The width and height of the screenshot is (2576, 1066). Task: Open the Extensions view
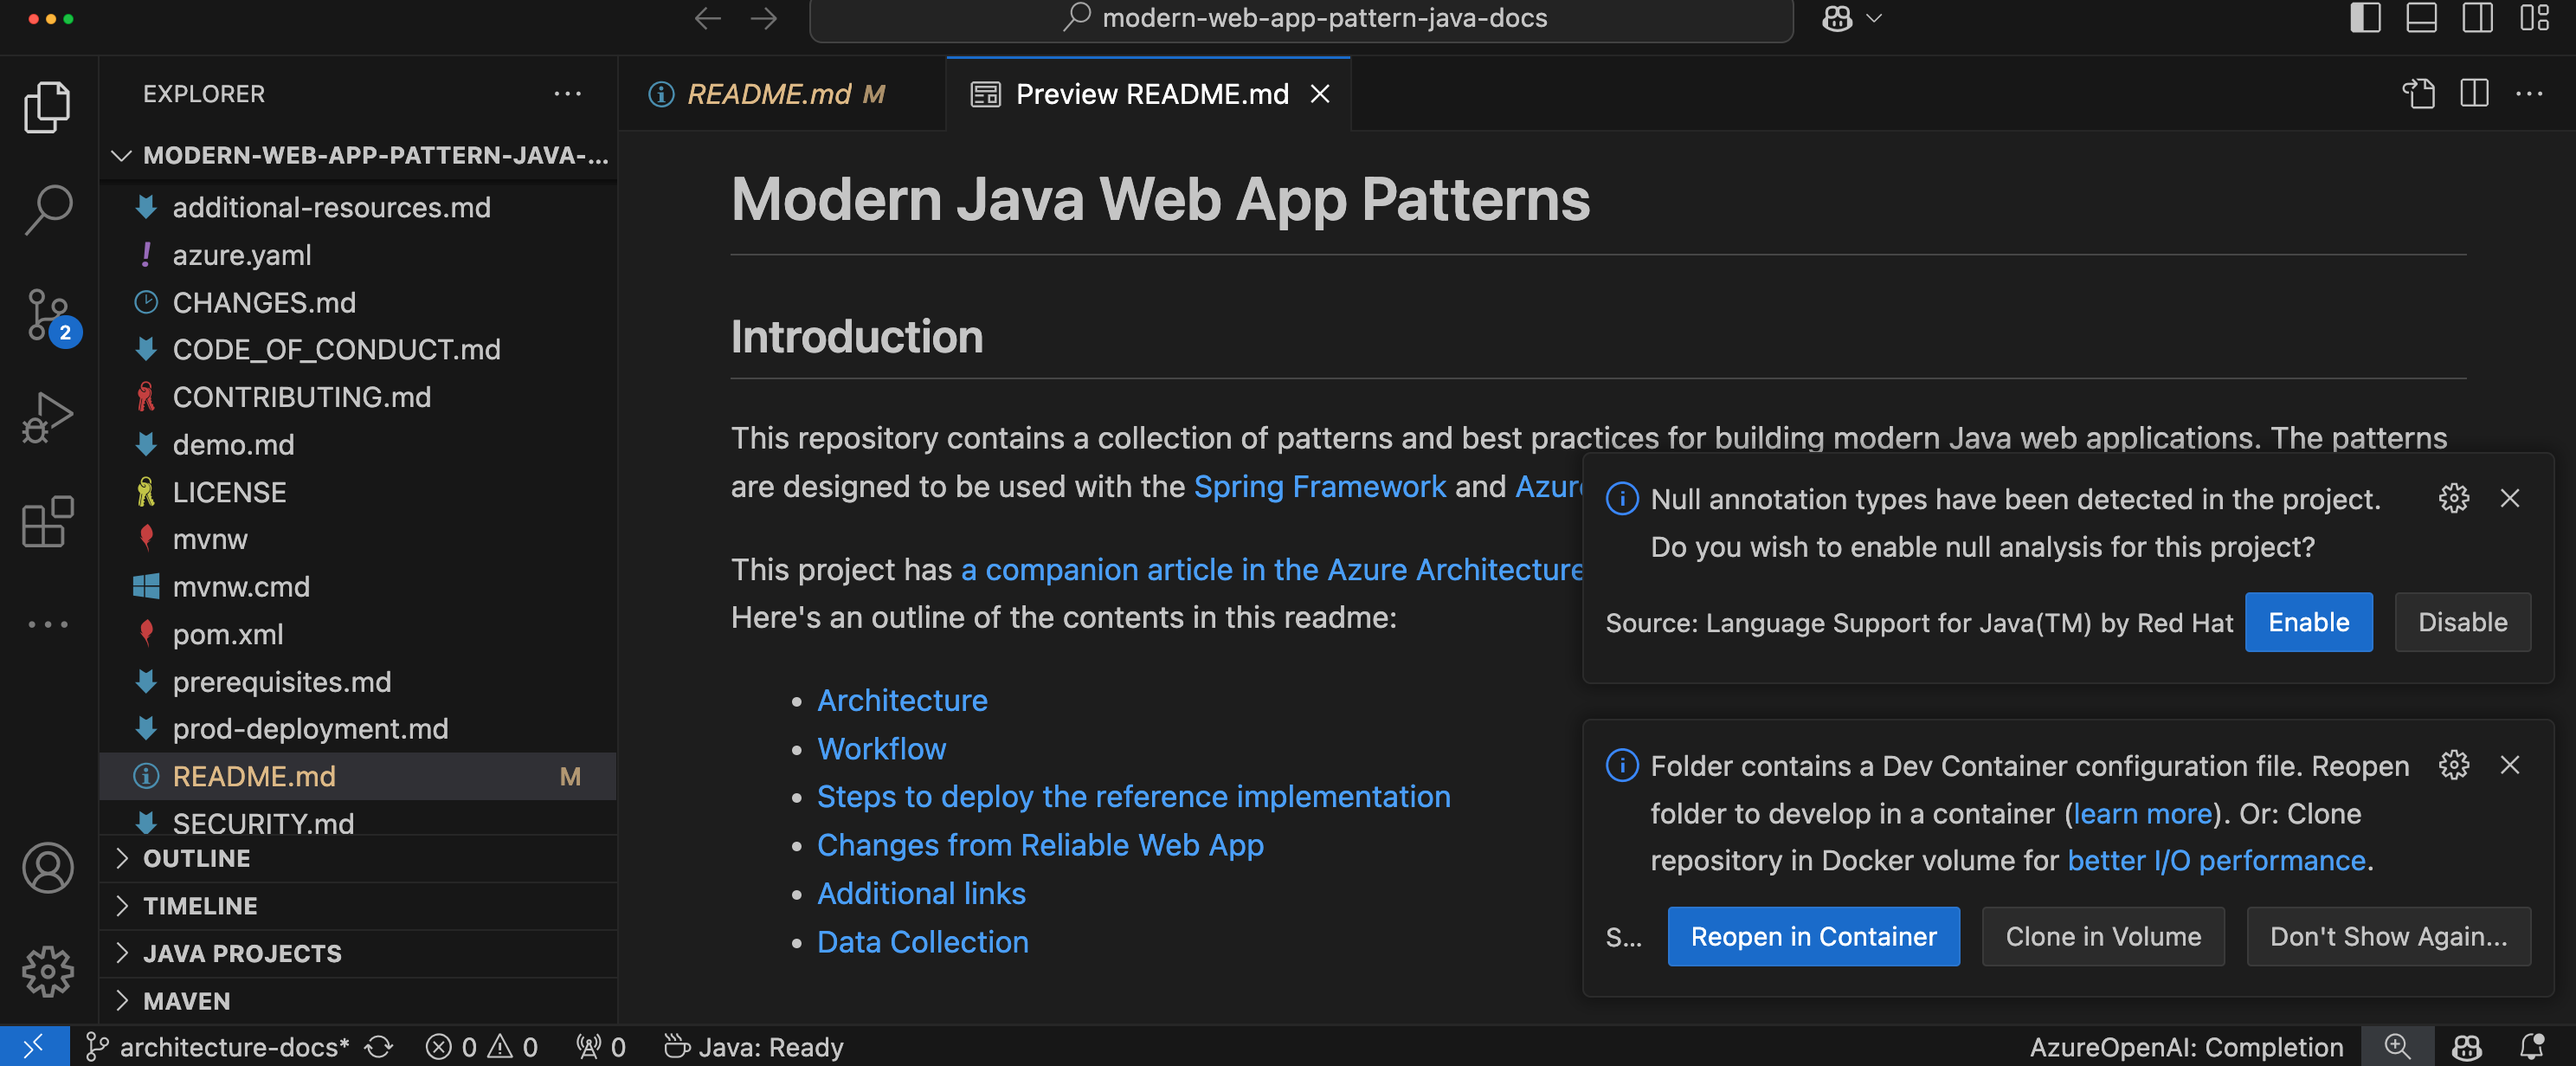[x=47, y=521]
